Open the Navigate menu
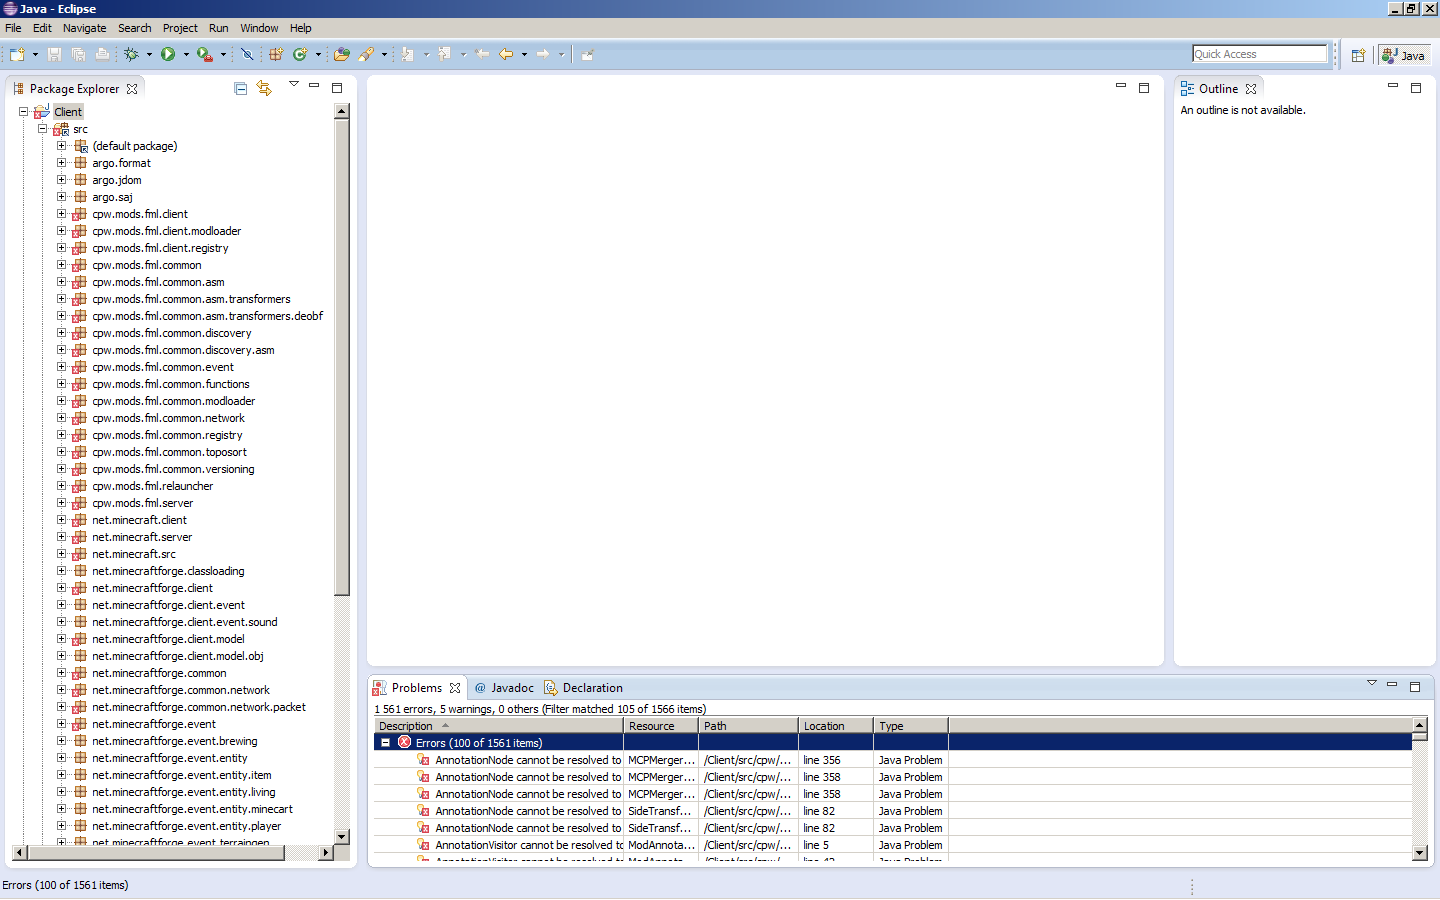The height and width of the screenshot is (900, 1440). (x=84, y=28)
